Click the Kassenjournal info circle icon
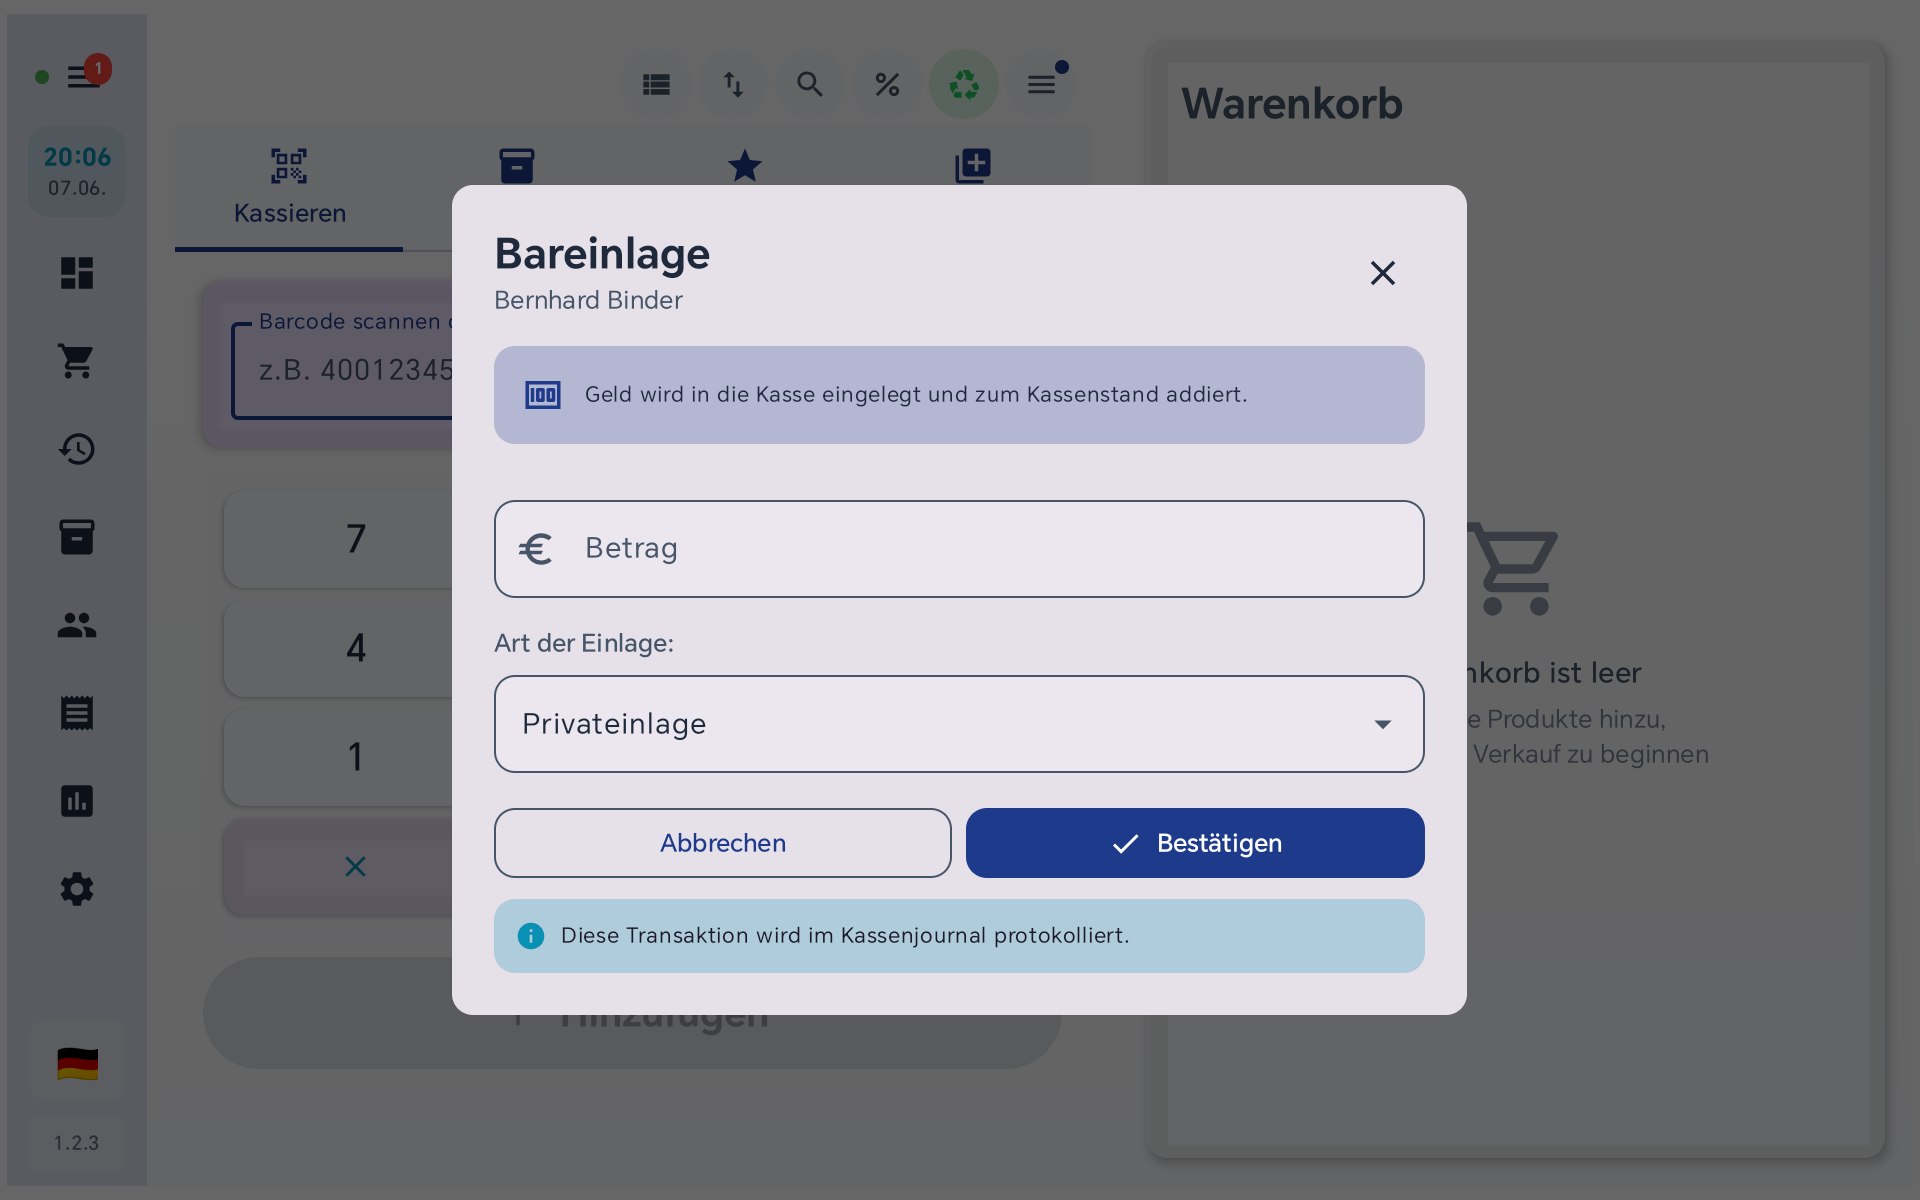Viewport: 1920px width, 1200px height. pos(531,936)
